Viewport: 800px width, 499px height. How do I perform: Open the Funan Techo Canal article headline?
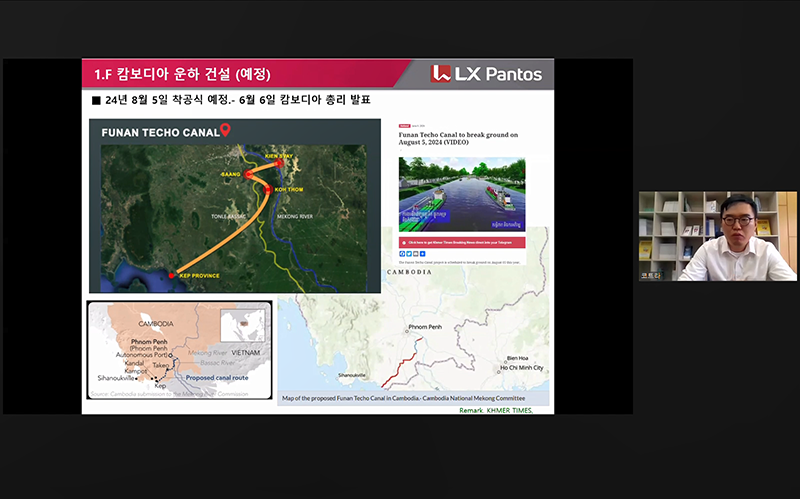(x=458, y=138)
